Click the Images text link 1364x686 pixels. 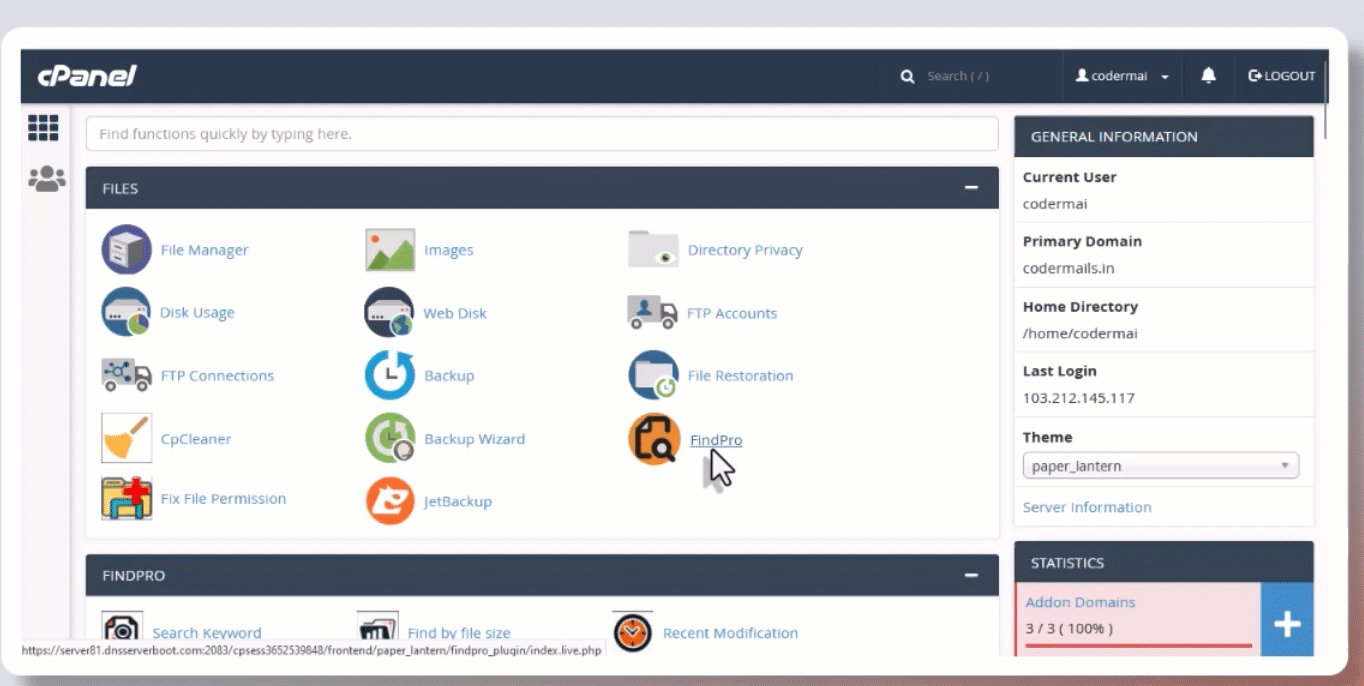(x=449, y=250)
